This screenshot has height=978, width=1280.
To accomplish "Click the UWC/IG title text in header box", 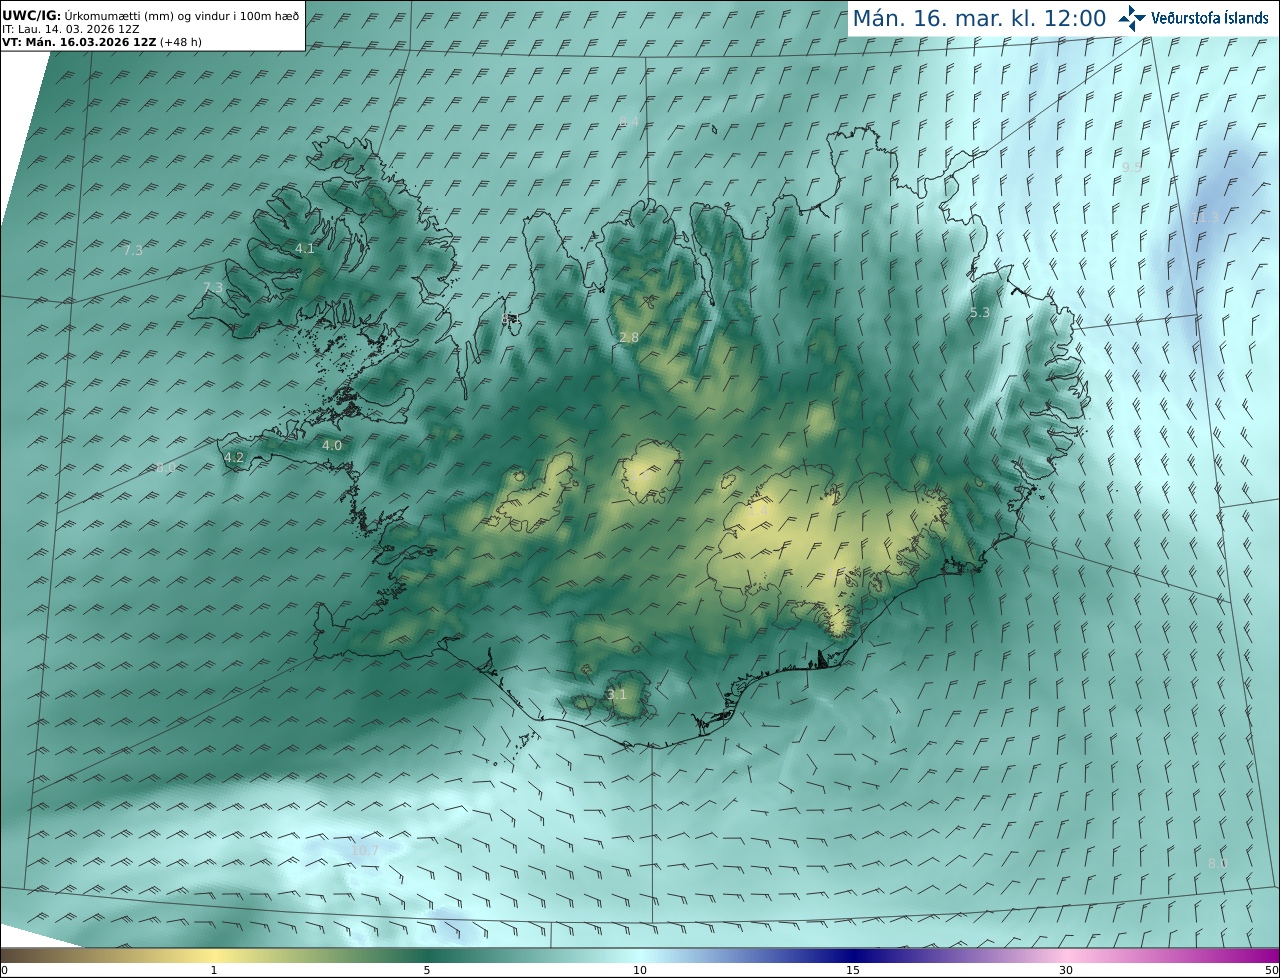I will 32,16.
